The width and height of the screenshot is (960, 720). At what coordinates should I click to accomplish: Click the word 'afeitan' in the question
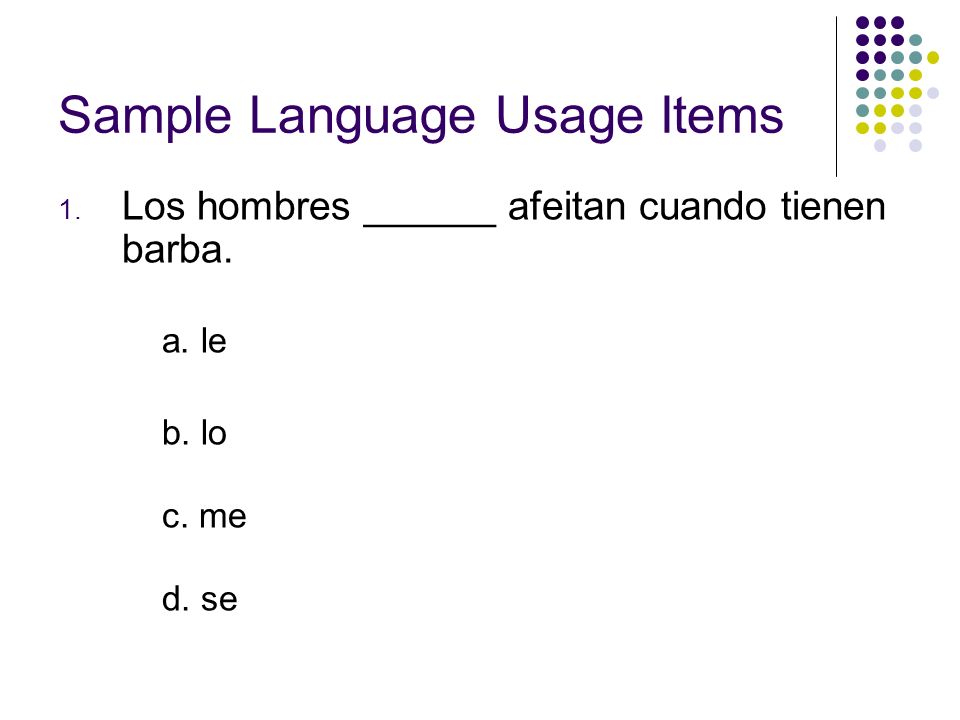pyautogui.click(x=568, y=206)
